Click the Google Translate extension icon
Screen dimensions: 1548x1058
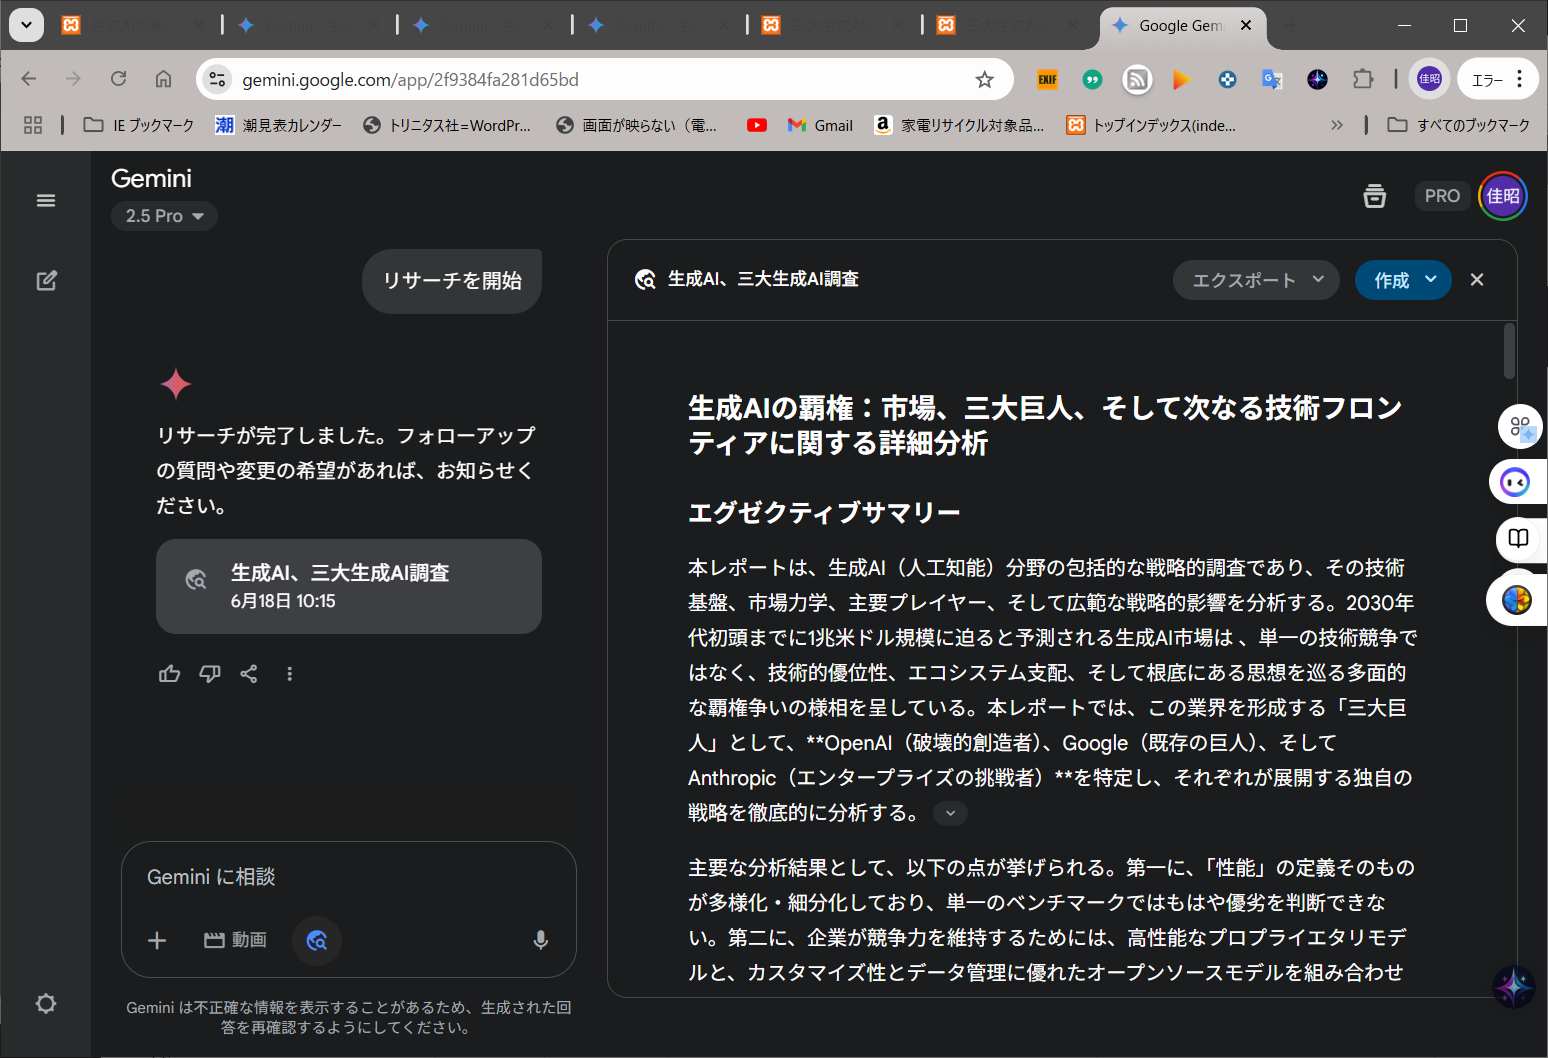pos(1272,79)
